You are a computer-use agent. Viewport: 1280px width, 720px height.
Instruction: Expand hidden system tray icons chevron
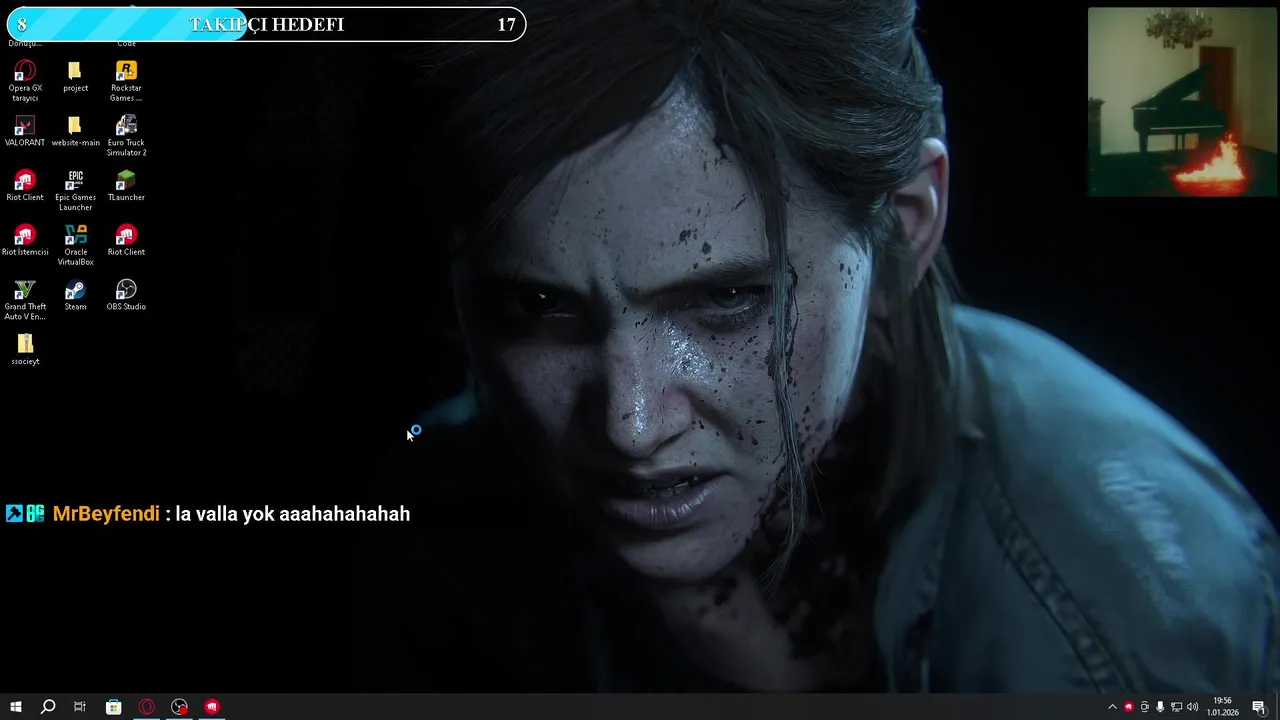1112,707
